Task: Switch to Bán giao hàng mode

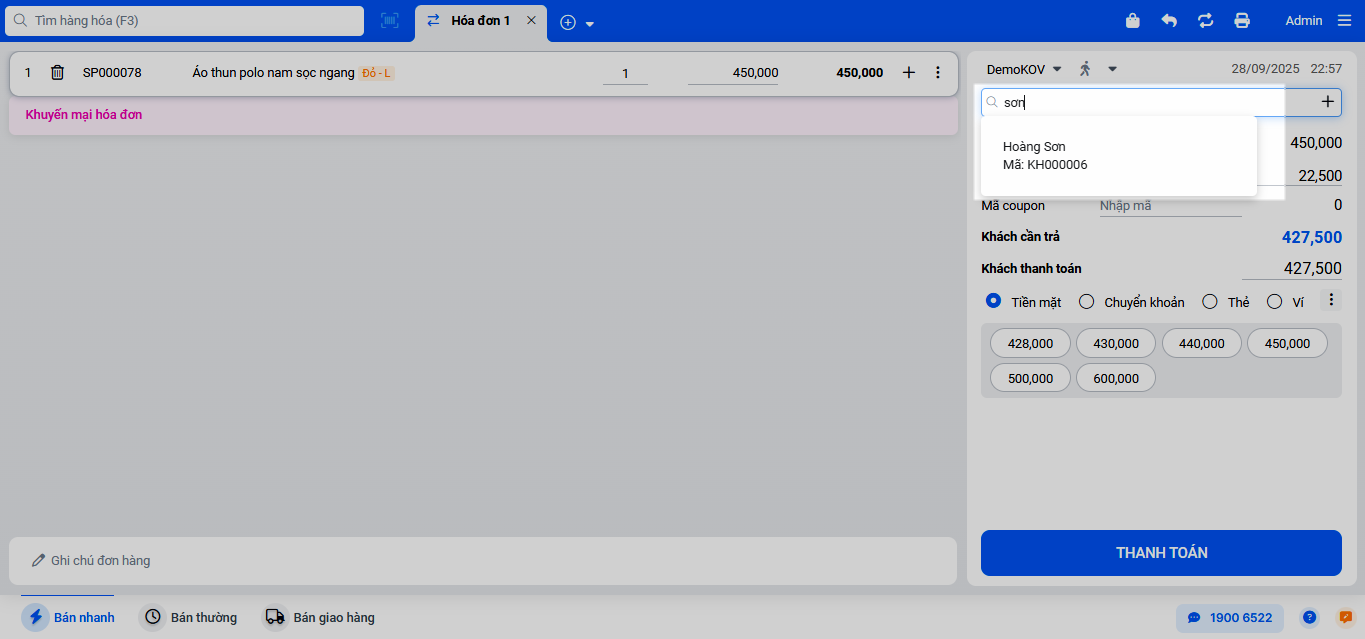Action: tap(319, 617)
